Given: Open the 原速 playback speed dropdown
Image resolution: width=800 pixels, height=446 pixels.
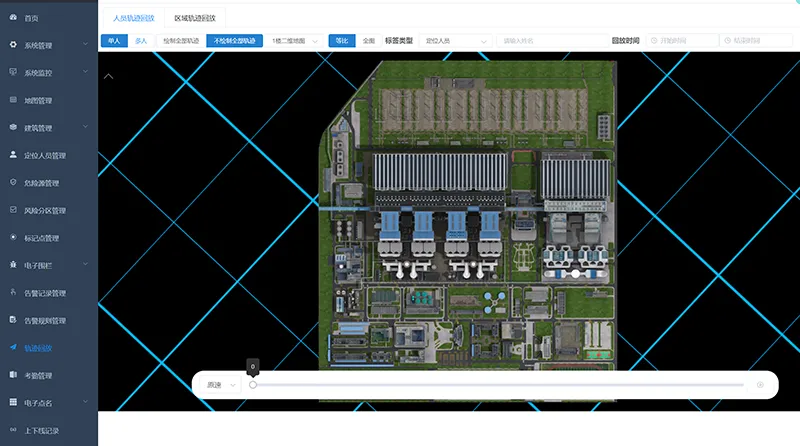Looking at the screenshot, I should [220, 385].
